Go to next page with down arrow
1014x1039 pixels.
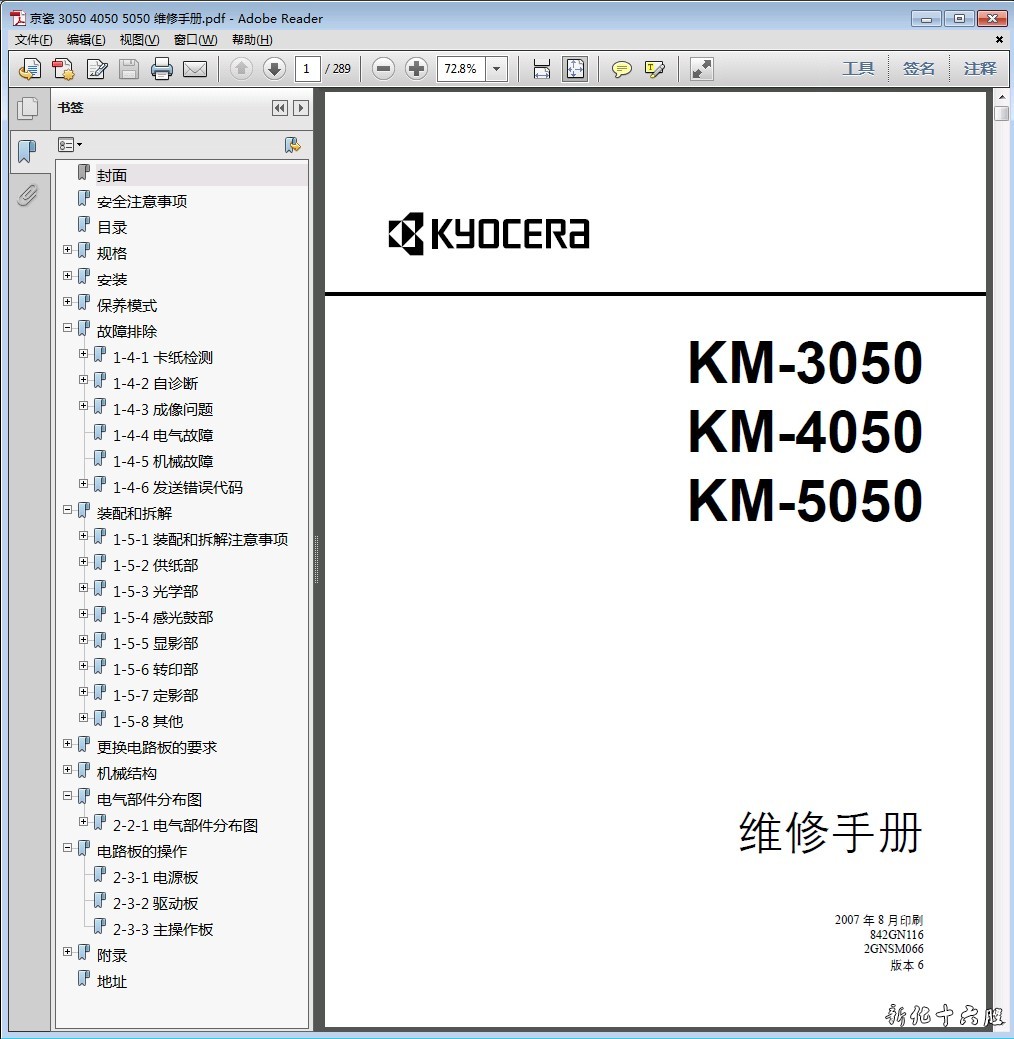tap(274, 69)
